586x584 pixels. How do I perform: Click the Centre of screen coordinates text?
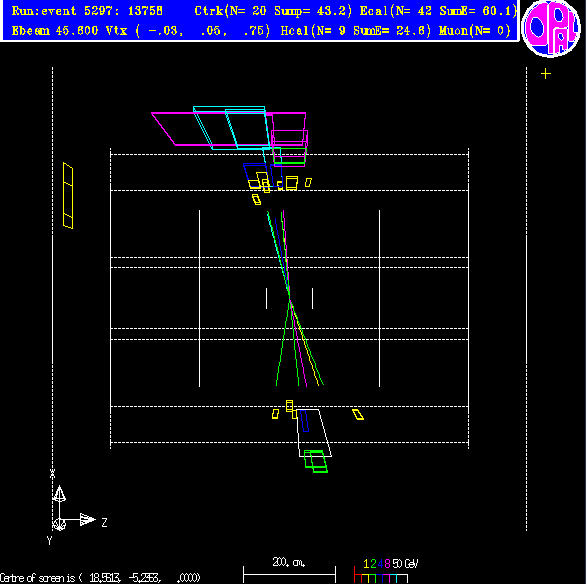click(x=100, y=578)
